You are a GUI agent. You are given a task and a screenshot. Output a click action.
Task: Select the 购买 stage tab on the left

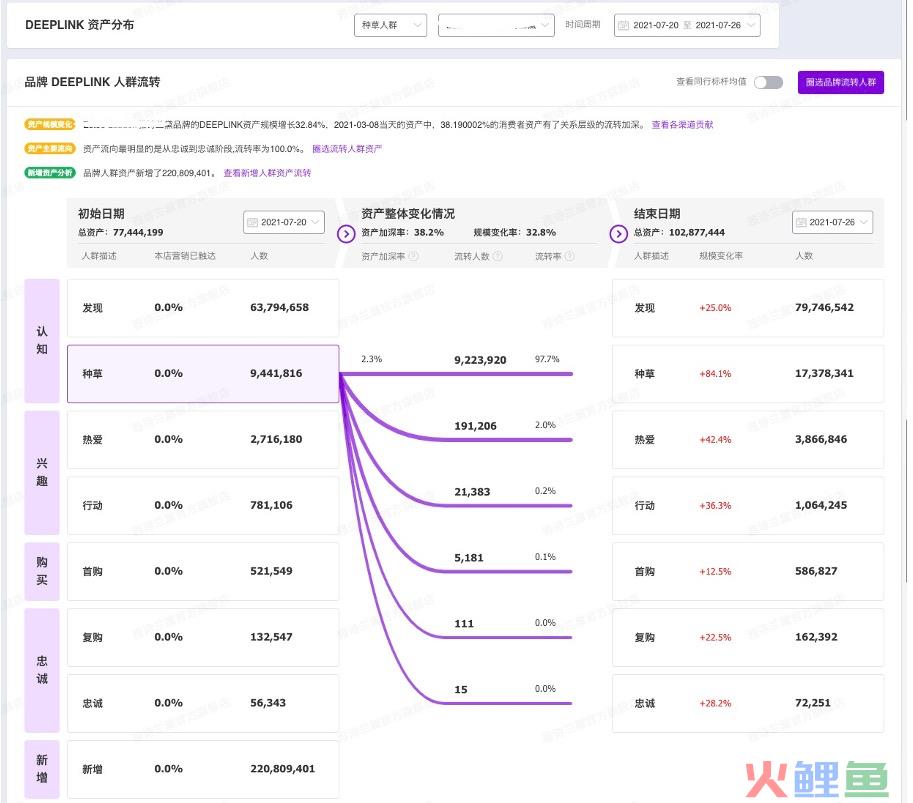pos(42,571)
